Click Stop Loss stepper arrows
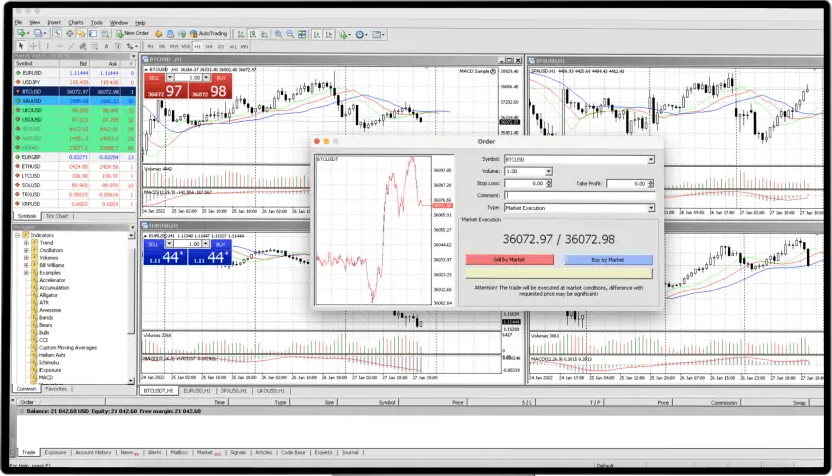The width and height of the screenshot is (832, 476). [548, 184]
